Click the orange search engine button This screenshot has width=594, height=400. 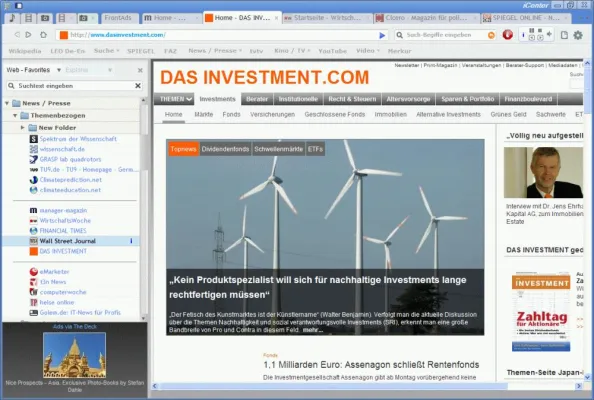tap(491, 35)
